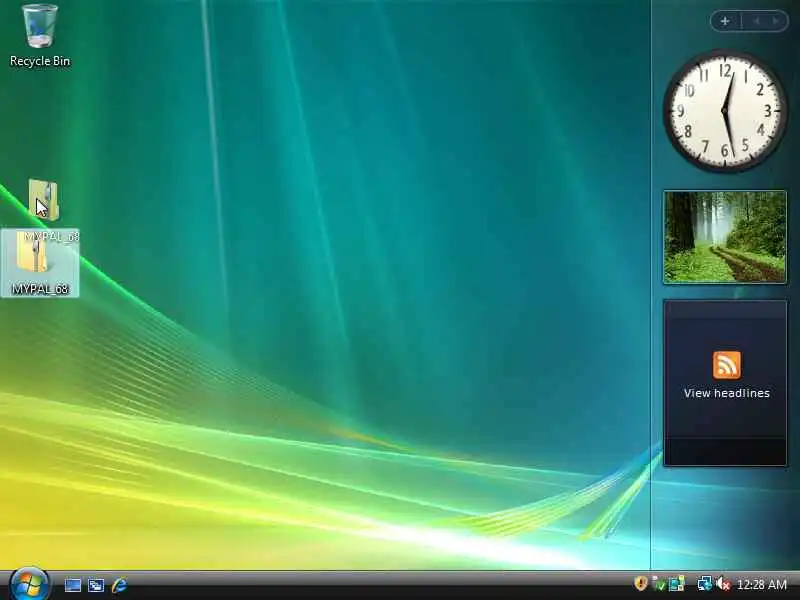Image resolution: width=800 pixels, height=600 pixels.
Task: Click Show Desktop in Quick Launch
Action: click(x=72, y=585)
